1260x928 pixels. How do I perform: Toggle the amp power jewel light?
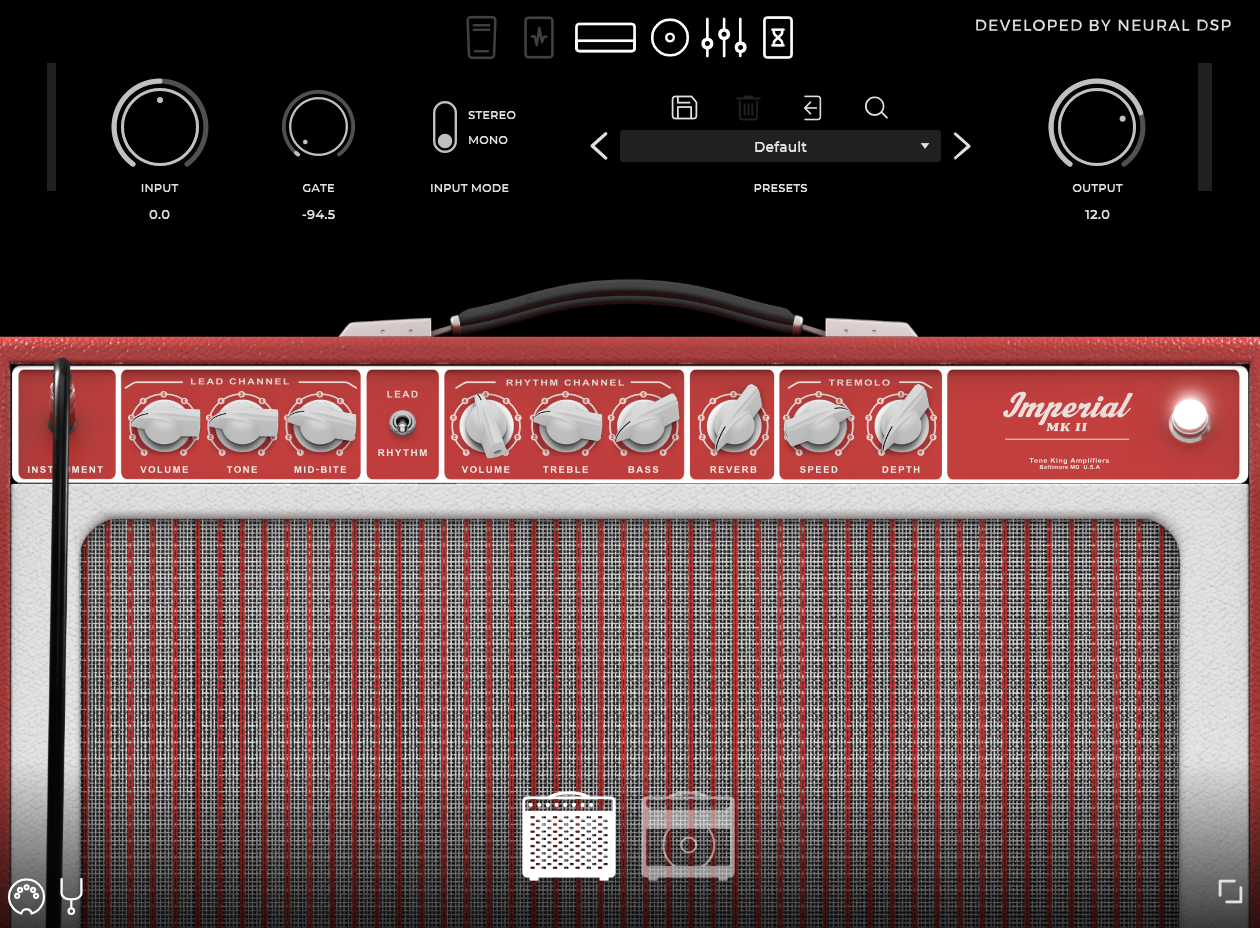click(1189, 419)
